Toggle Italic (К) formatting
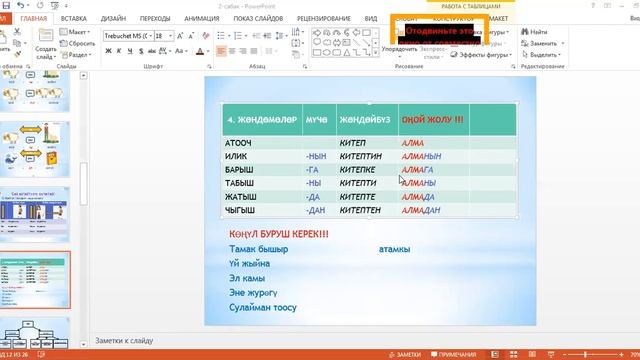The width and height of the screenshot is (640, 360). point(119,51)
